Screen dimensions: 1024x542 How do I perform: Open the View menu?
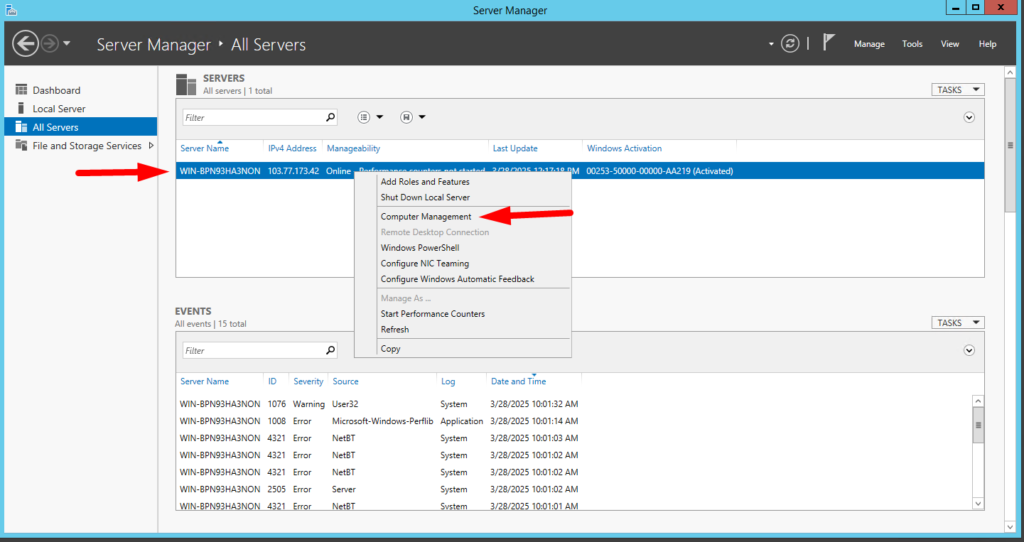pos(950,44)
